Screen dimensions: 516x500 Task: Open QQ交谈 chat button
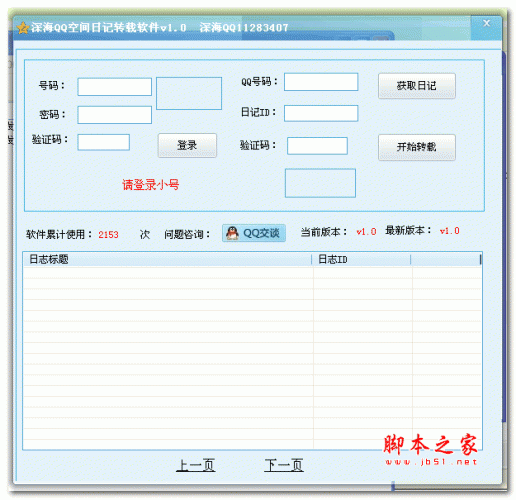pyautogui.click(x=254, y=233)
